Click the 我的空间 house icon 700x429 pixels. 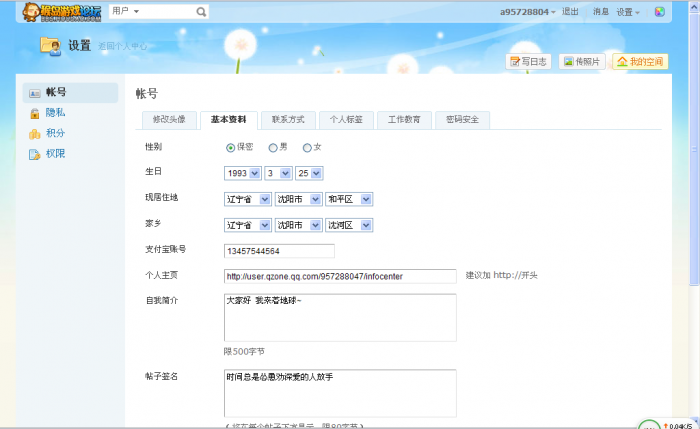pyautogui.click(x=622, y=62)
